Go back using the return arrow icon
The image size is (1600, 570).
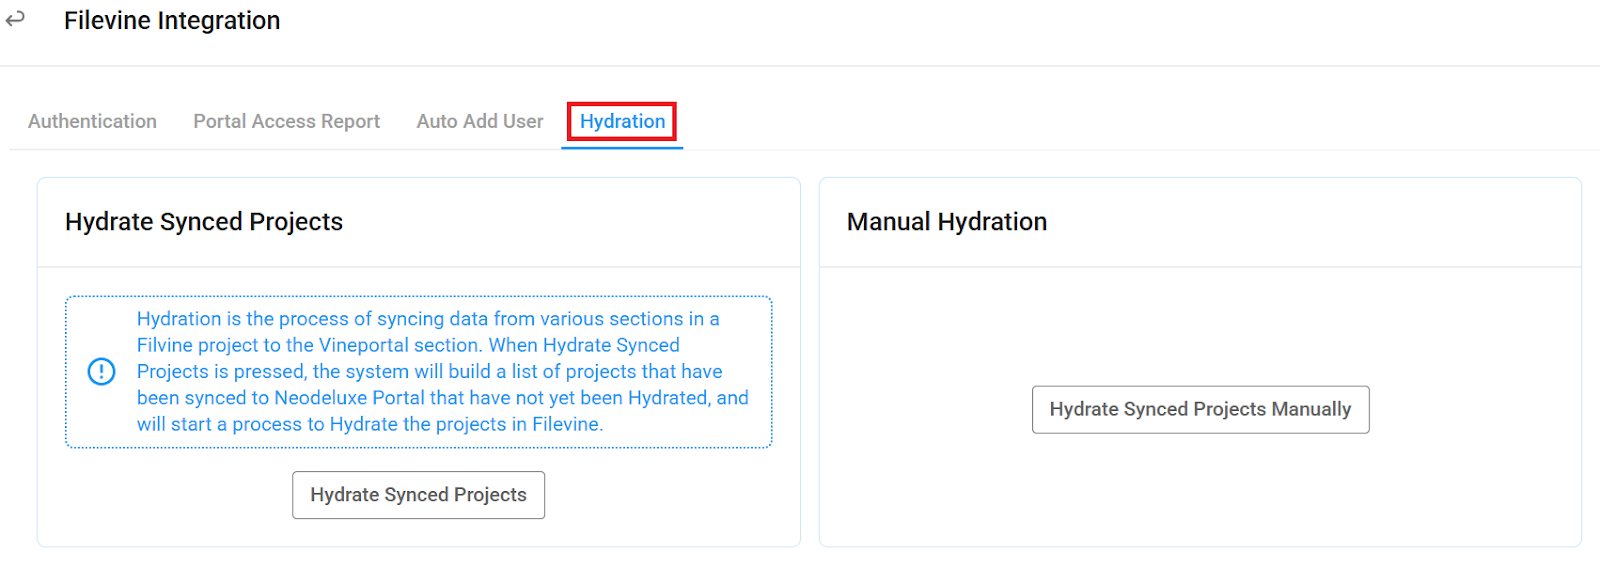(x=15, y=18)
